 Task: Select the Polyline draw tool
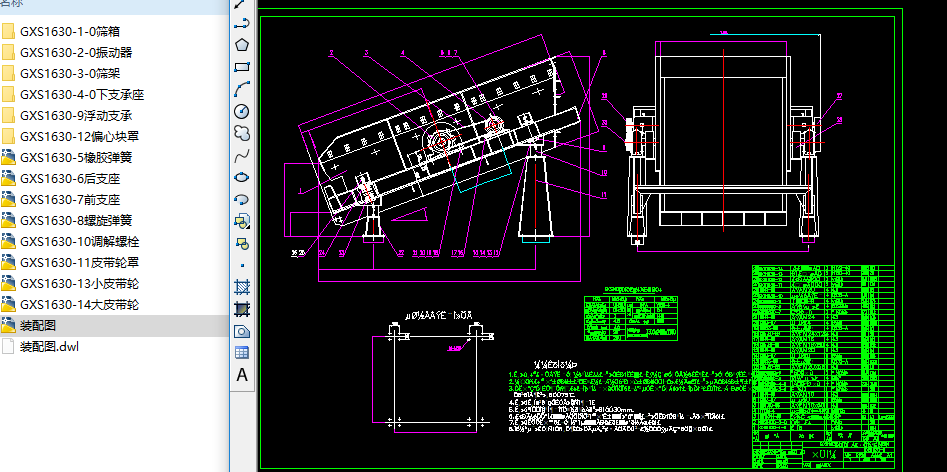[x=242, y=24]
